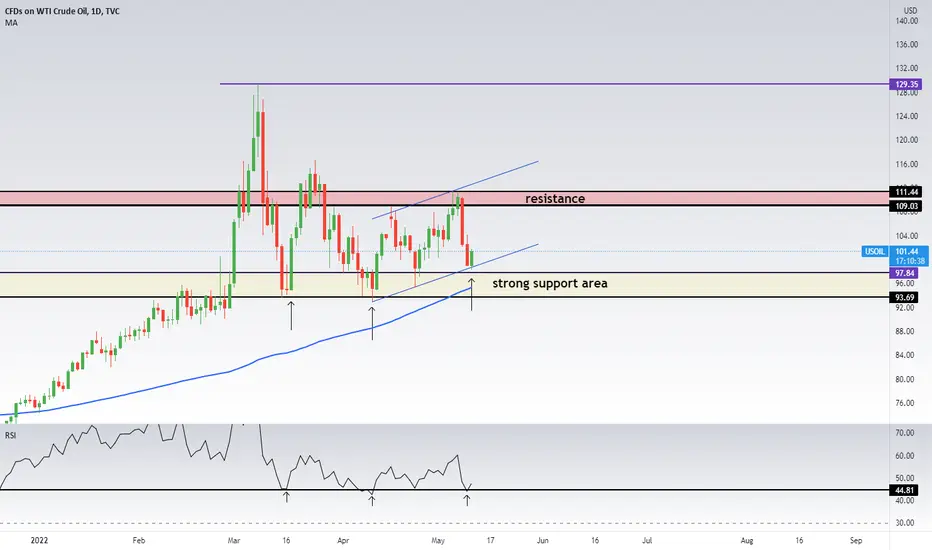Select the 'strong support area' text annotation
Viewport: 932px width, 550px height.
(550, 284)
